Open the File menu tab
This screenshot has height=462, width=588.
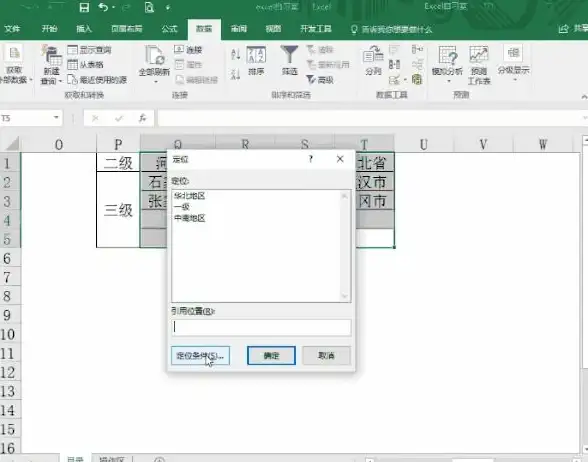12,29
